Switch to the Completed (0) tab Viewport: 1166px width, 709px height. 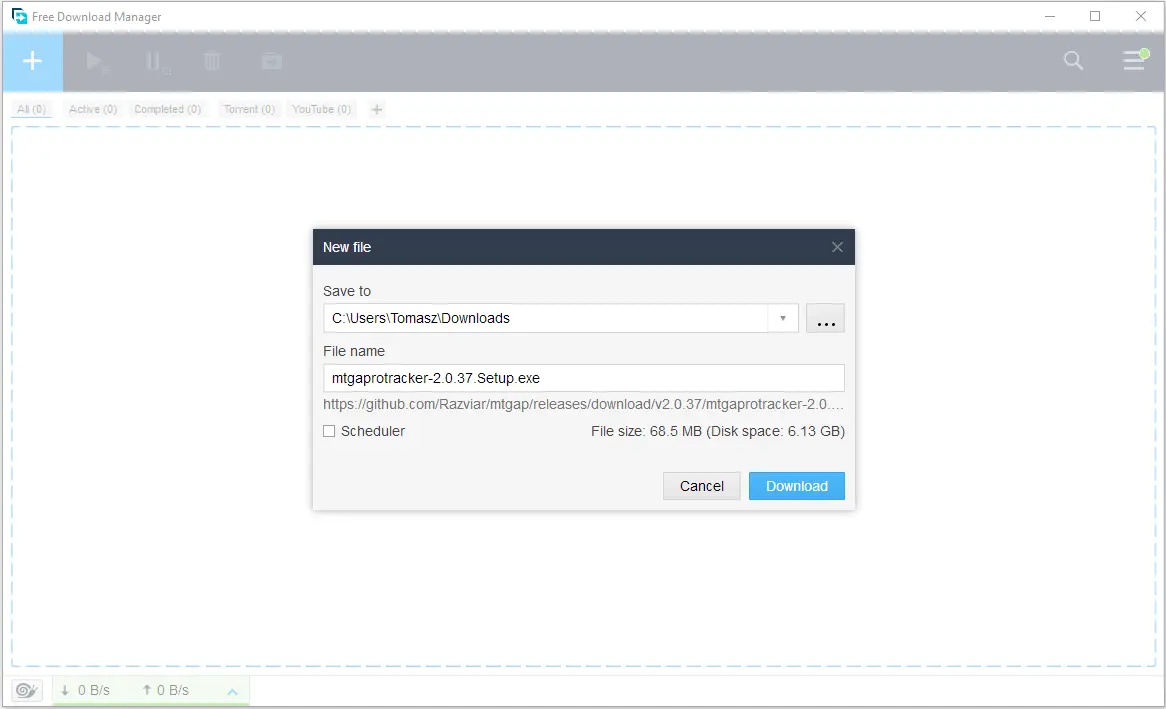167,109
